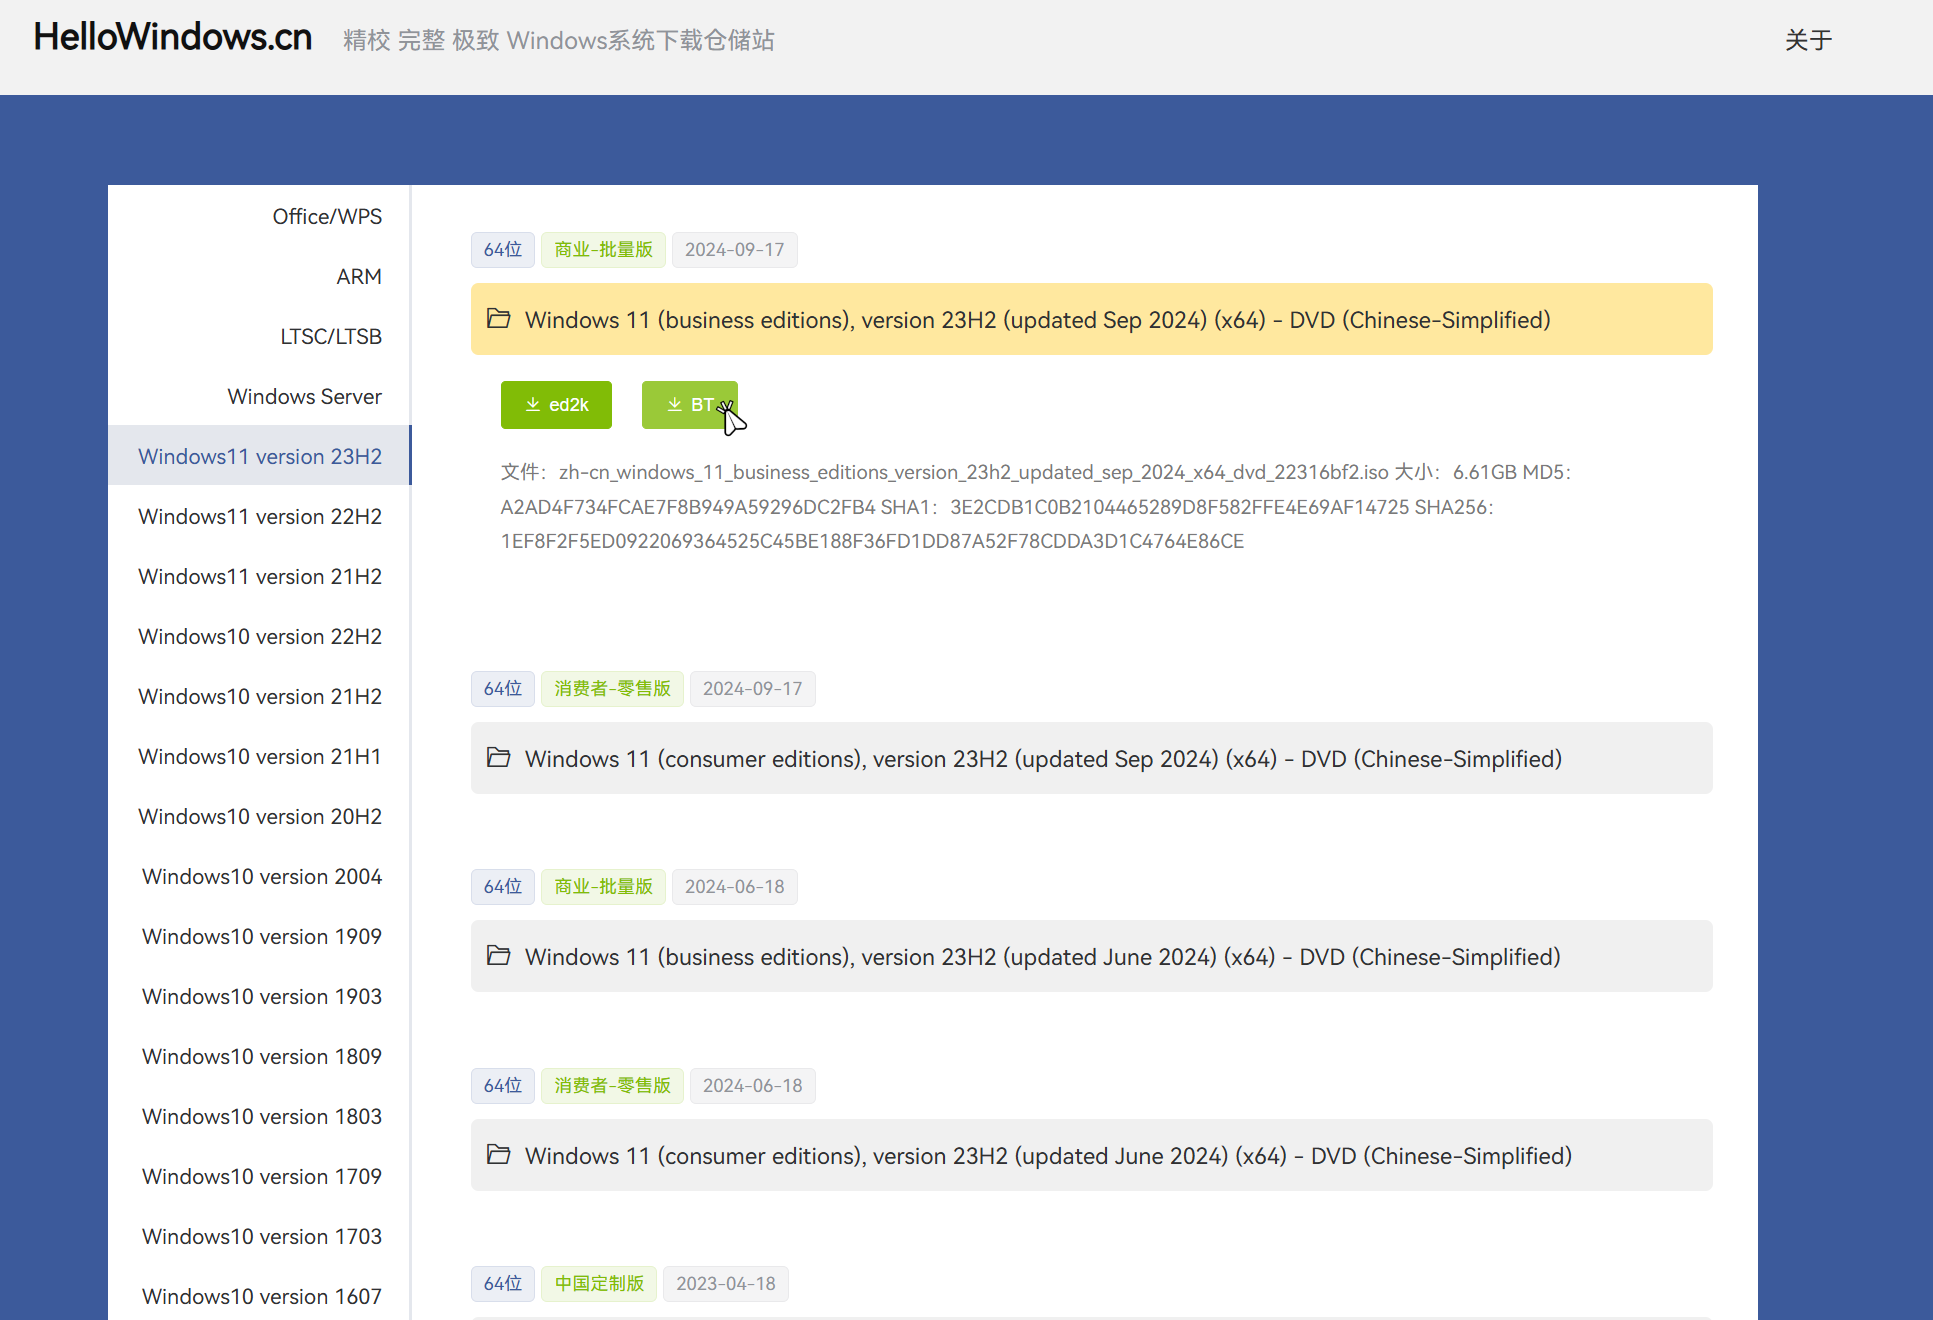Expand business editions June 2024 entry
Viewport: 1933px width, 1320px height.
point(1091,956)
